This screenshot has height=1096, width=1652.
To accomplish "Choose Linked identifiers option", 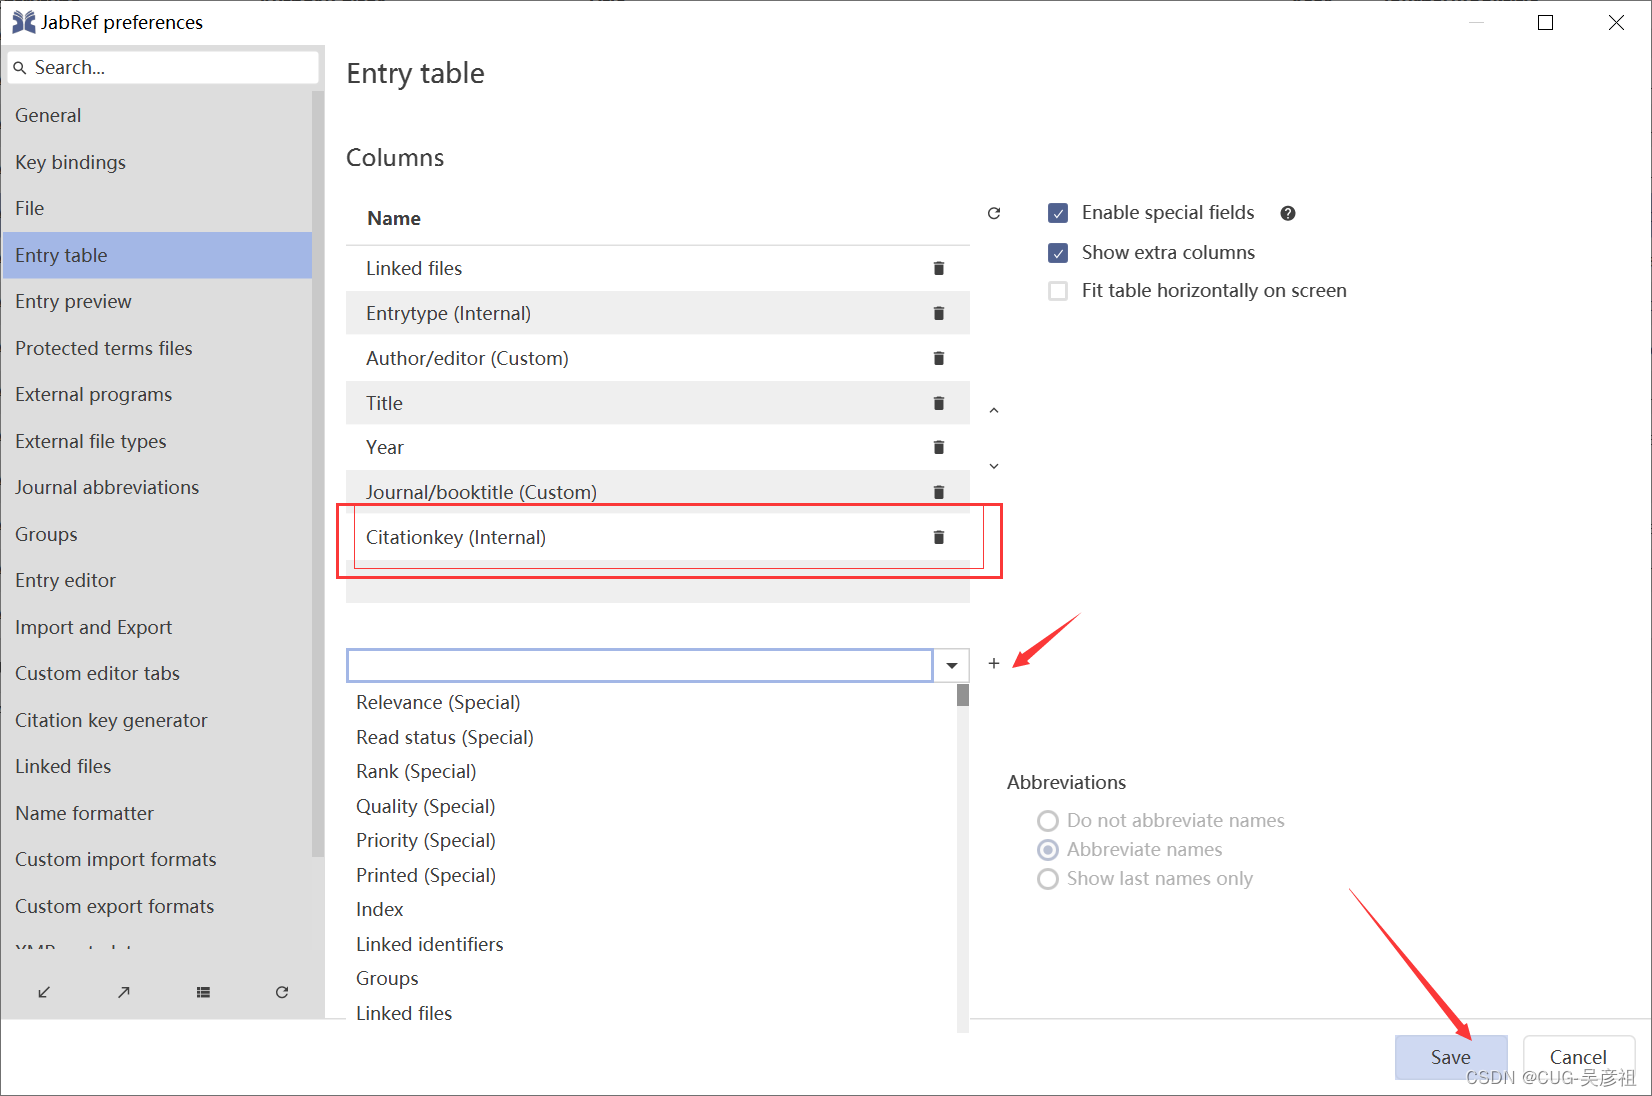I will pos(651,944).
